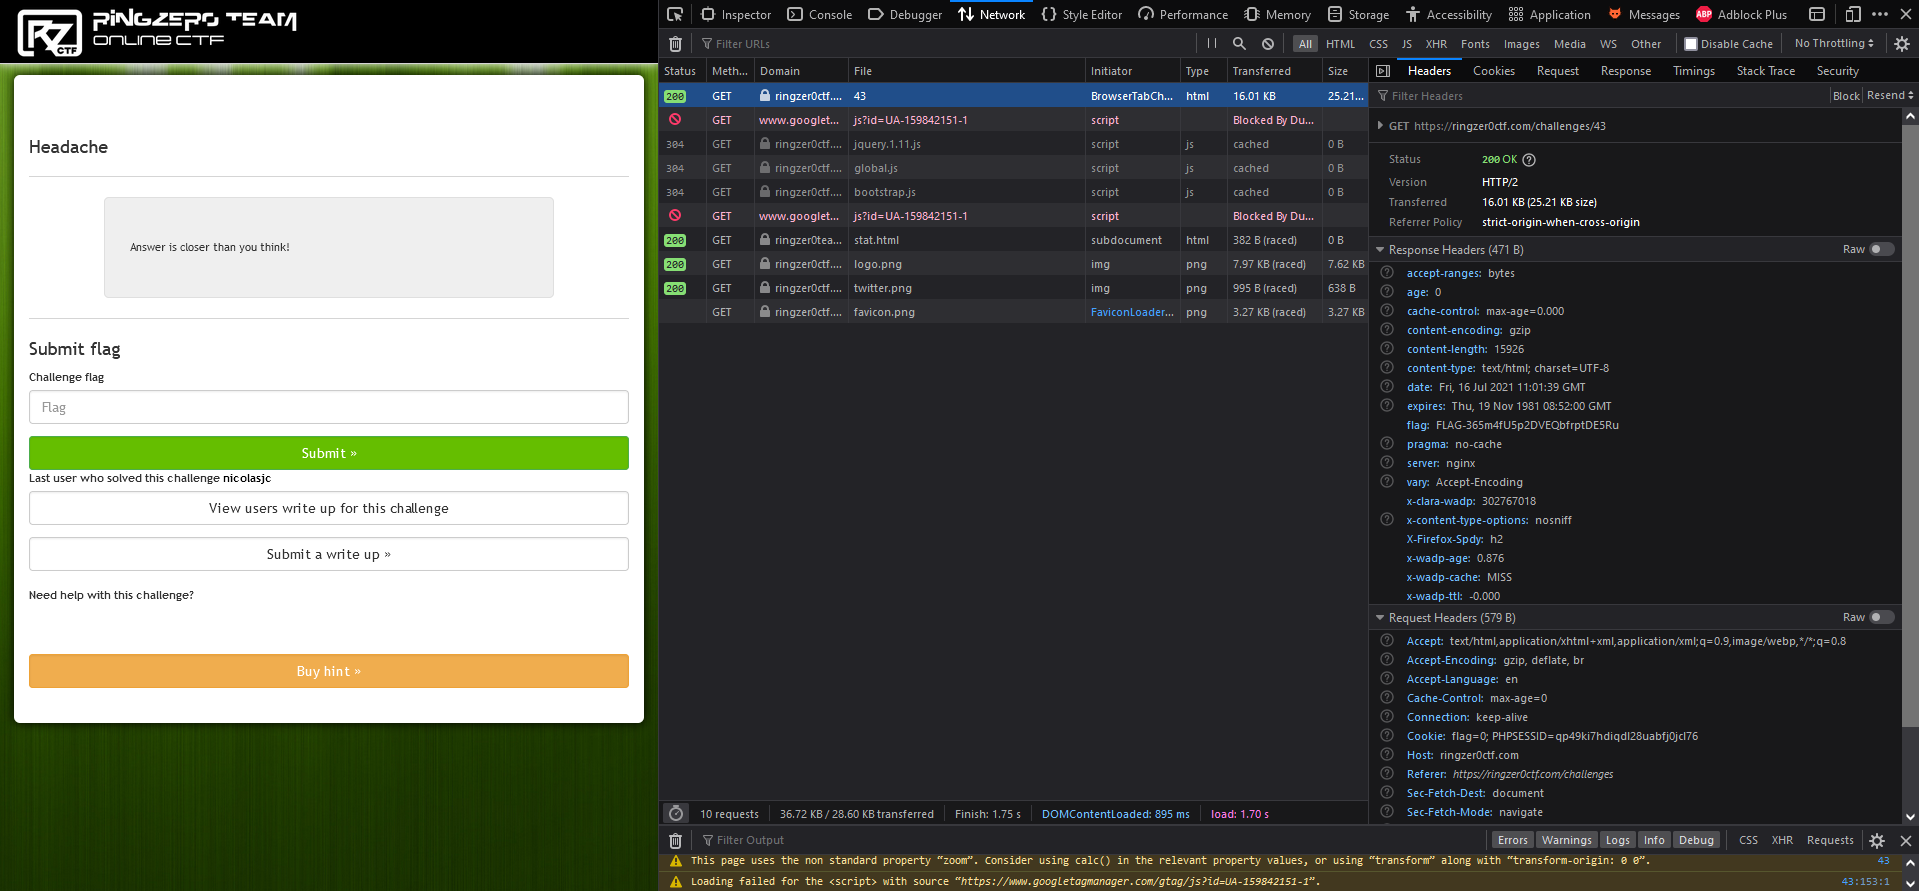Pause network recording
The width and height of the screenshot is (1919, 891).
coord(1212,44)
